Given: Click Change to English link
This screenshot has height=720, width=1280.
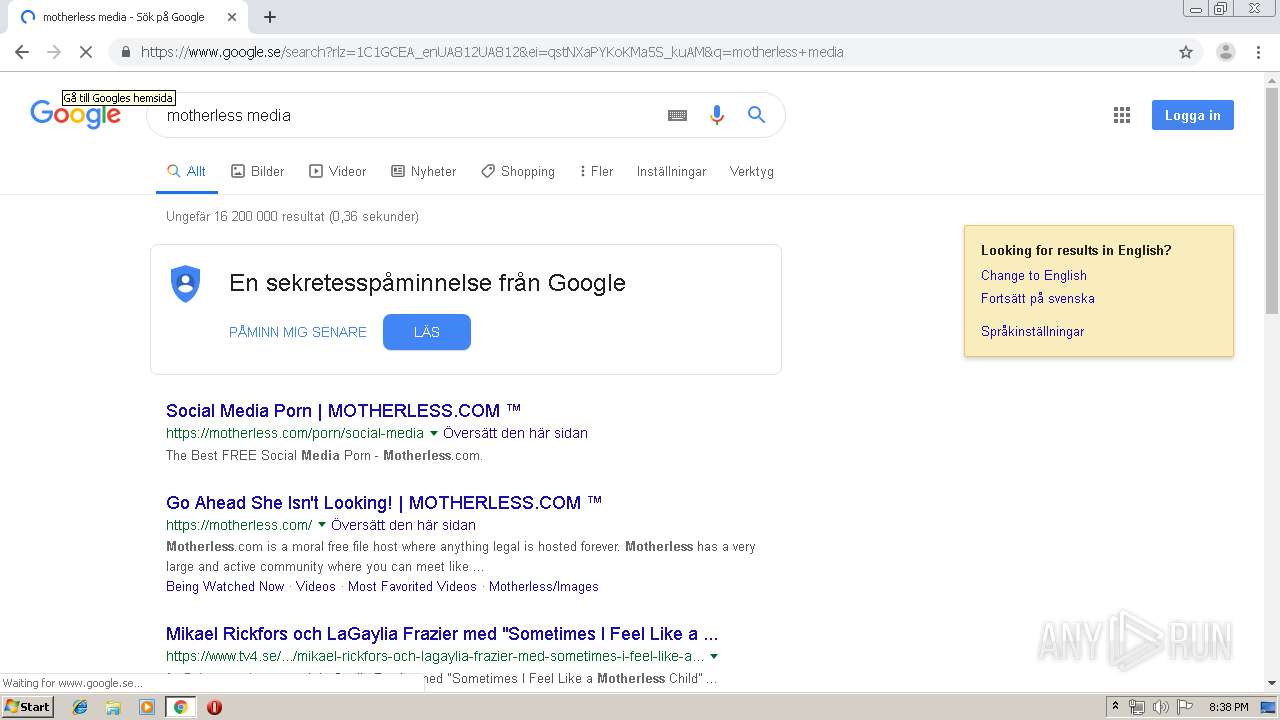Looking at the screenshot, I should pos(1034,275).
